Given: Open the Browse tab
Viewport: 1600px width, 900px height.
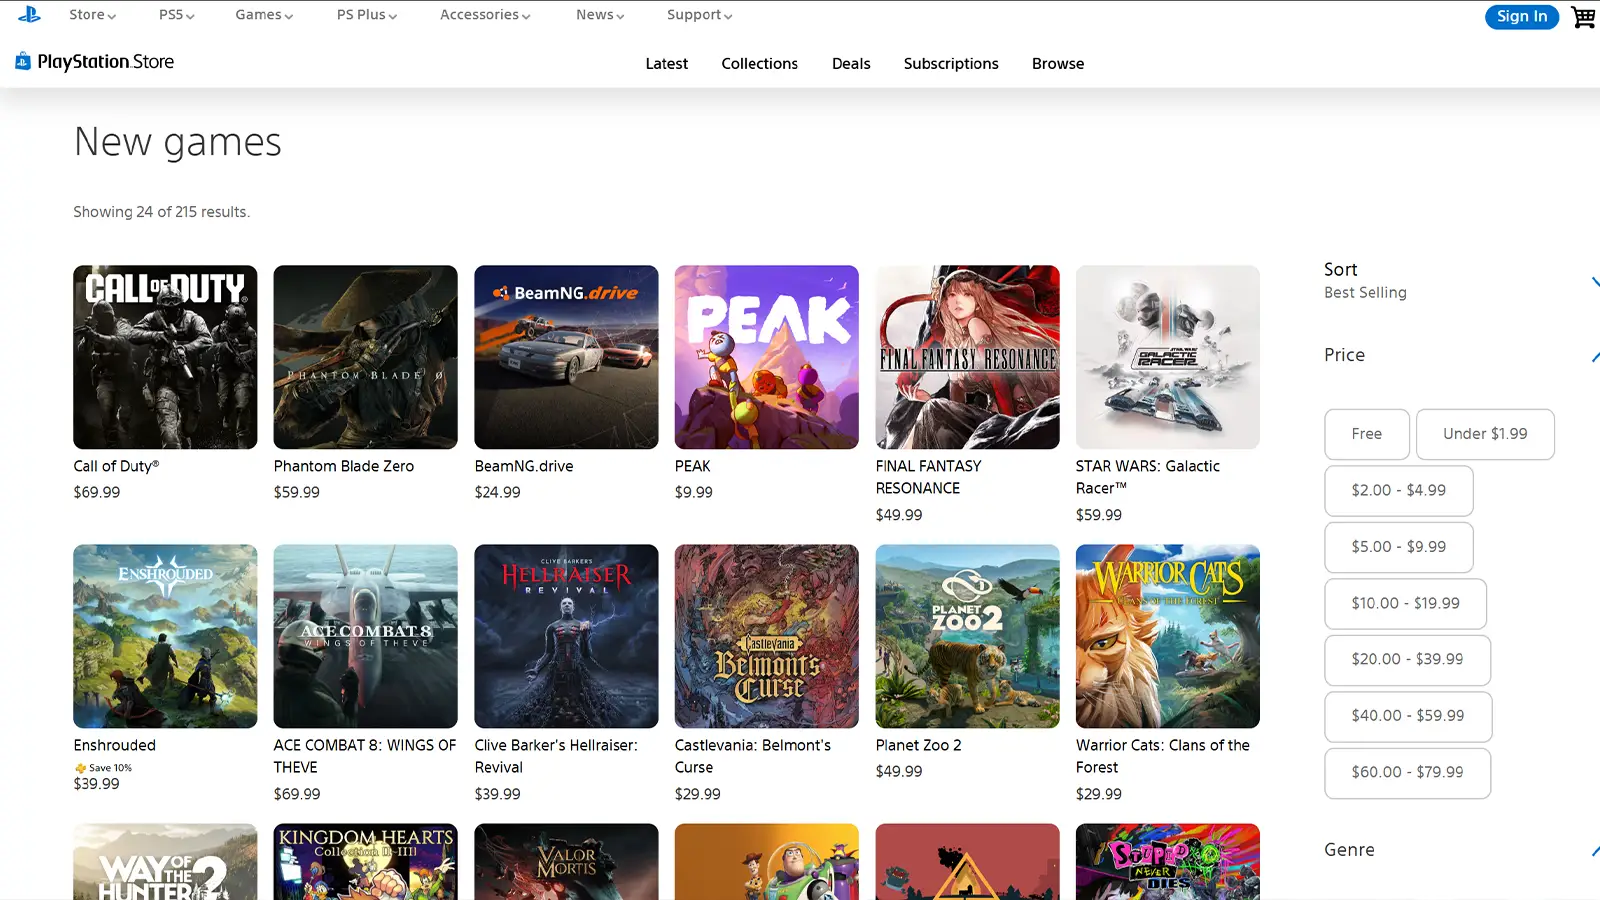Looking at the screenshot, I should (1058, 64).
